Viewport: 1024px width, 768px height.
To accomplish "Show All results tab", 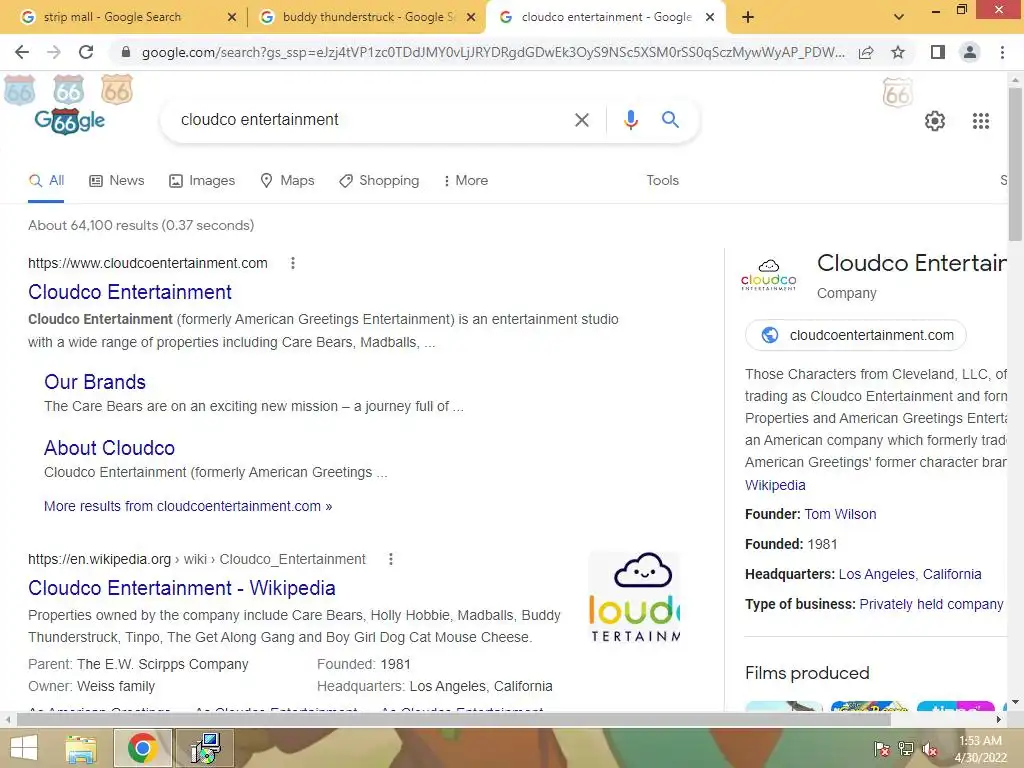I will [x=46, y=181].
